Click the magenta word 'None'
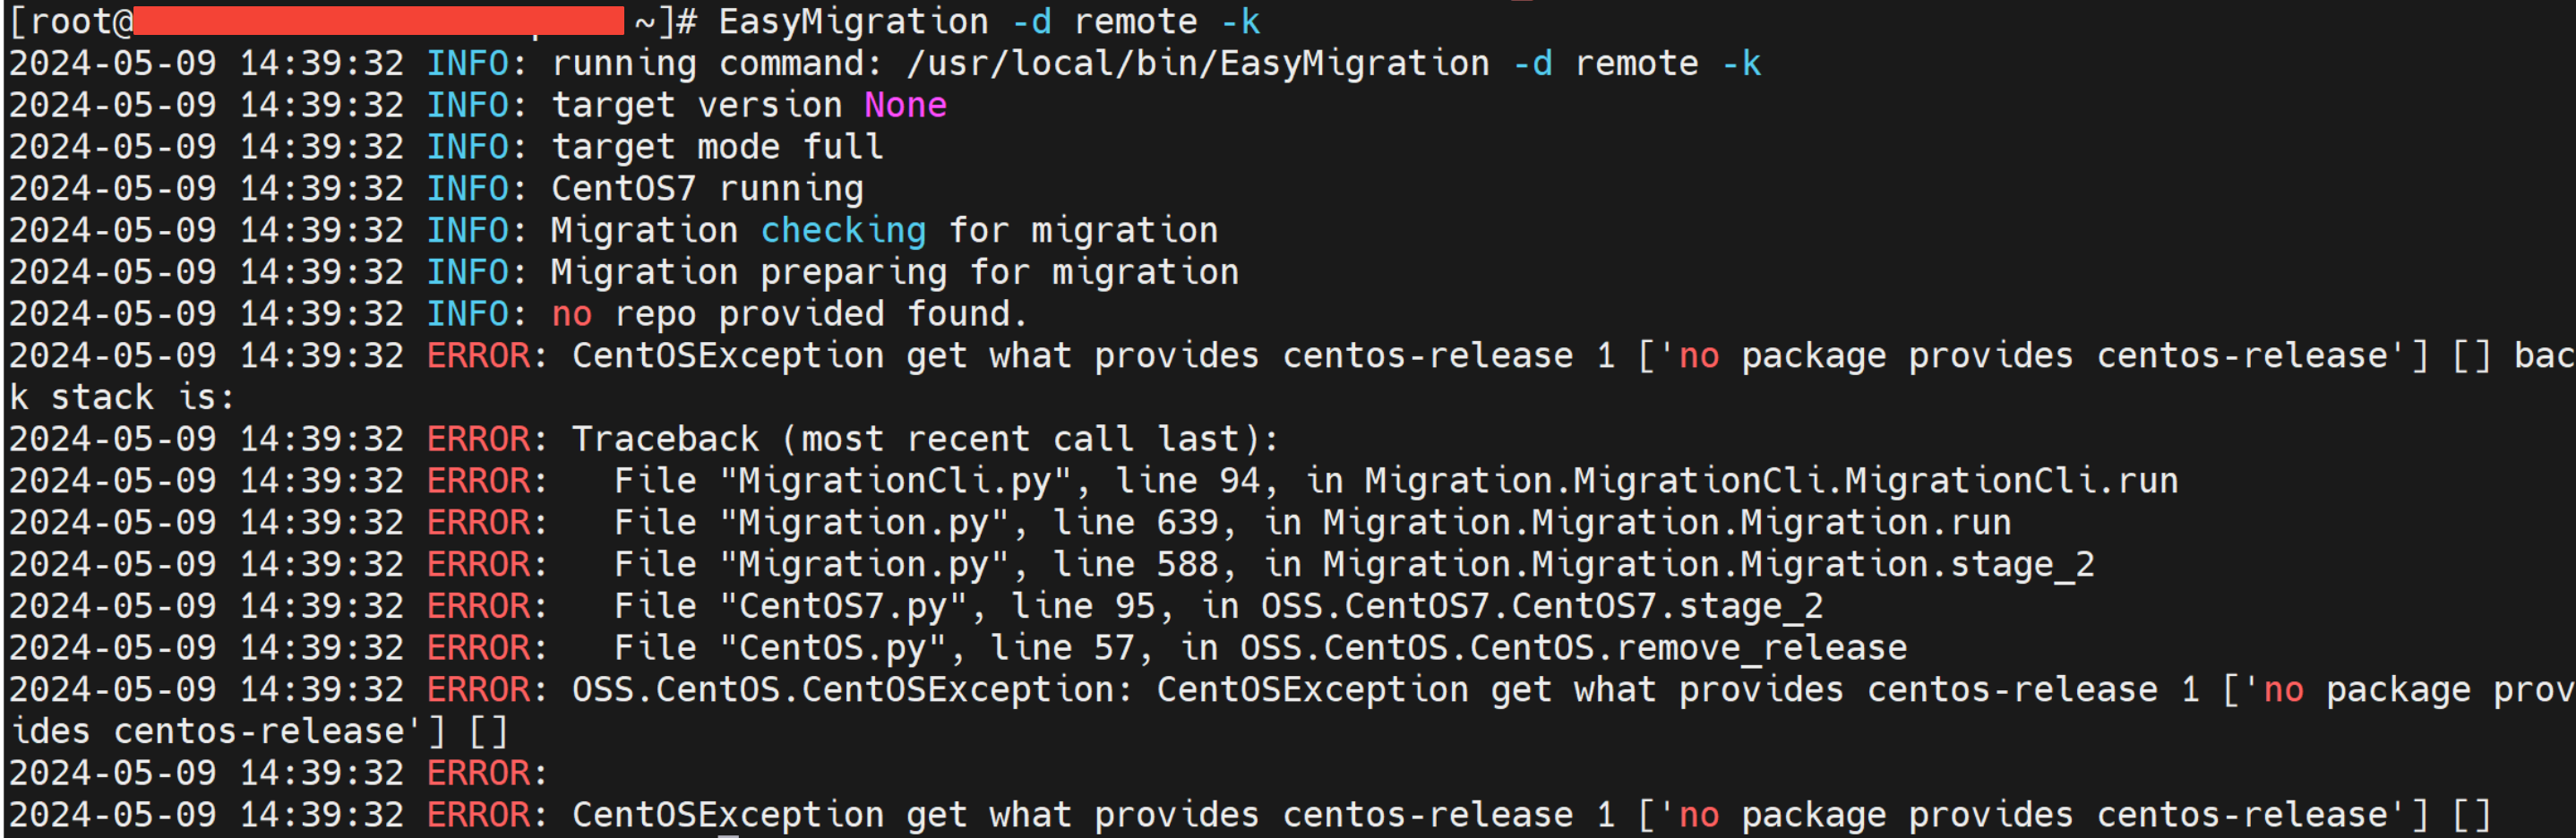This screenshot has height=838, width=2576. 905,105
